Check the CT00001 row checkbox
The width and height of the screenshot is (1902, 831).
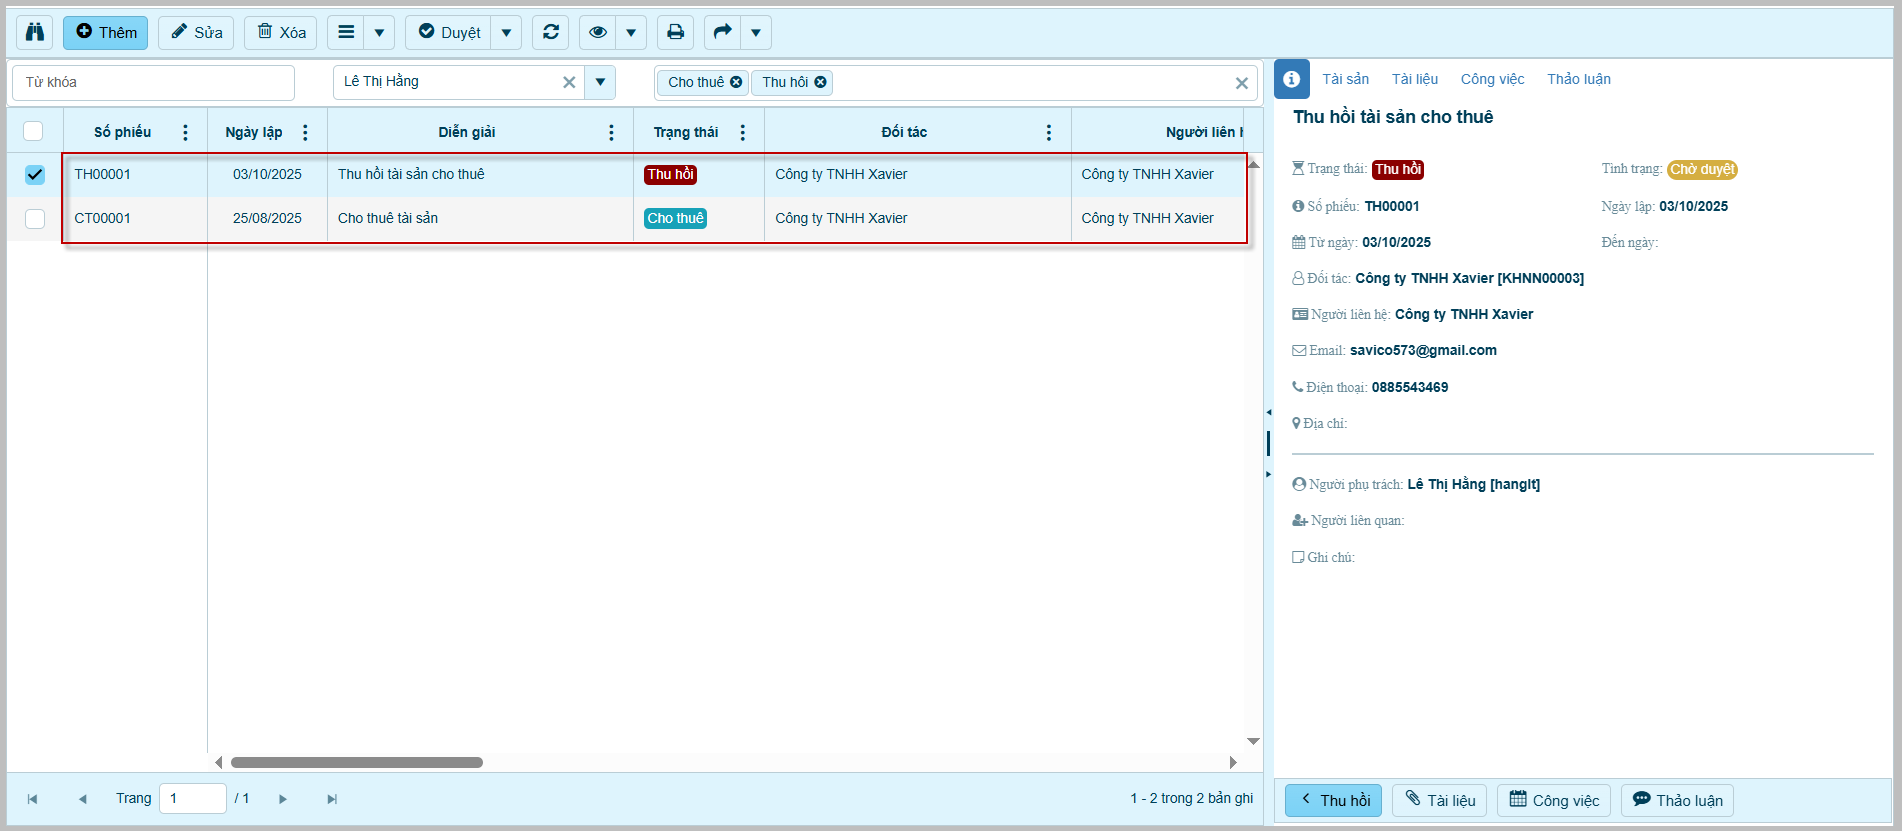pos(35,219)
